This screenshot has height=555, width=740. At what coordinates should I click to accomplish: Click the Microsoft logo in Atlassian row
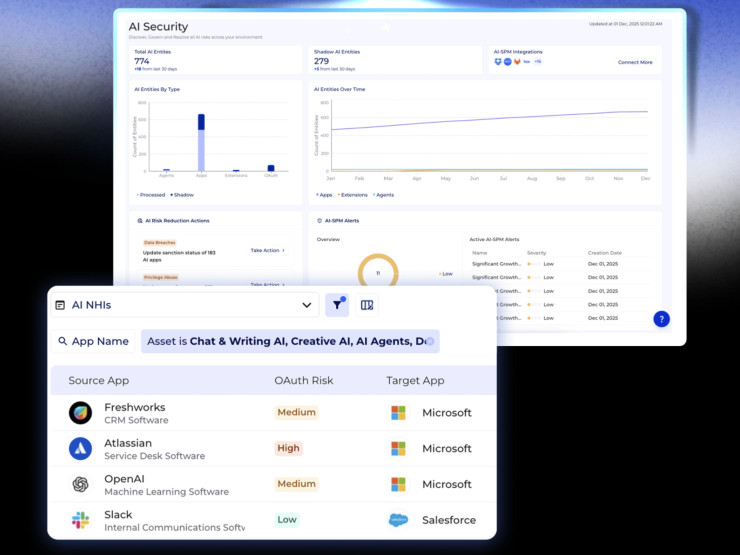[x=398, y=448]
